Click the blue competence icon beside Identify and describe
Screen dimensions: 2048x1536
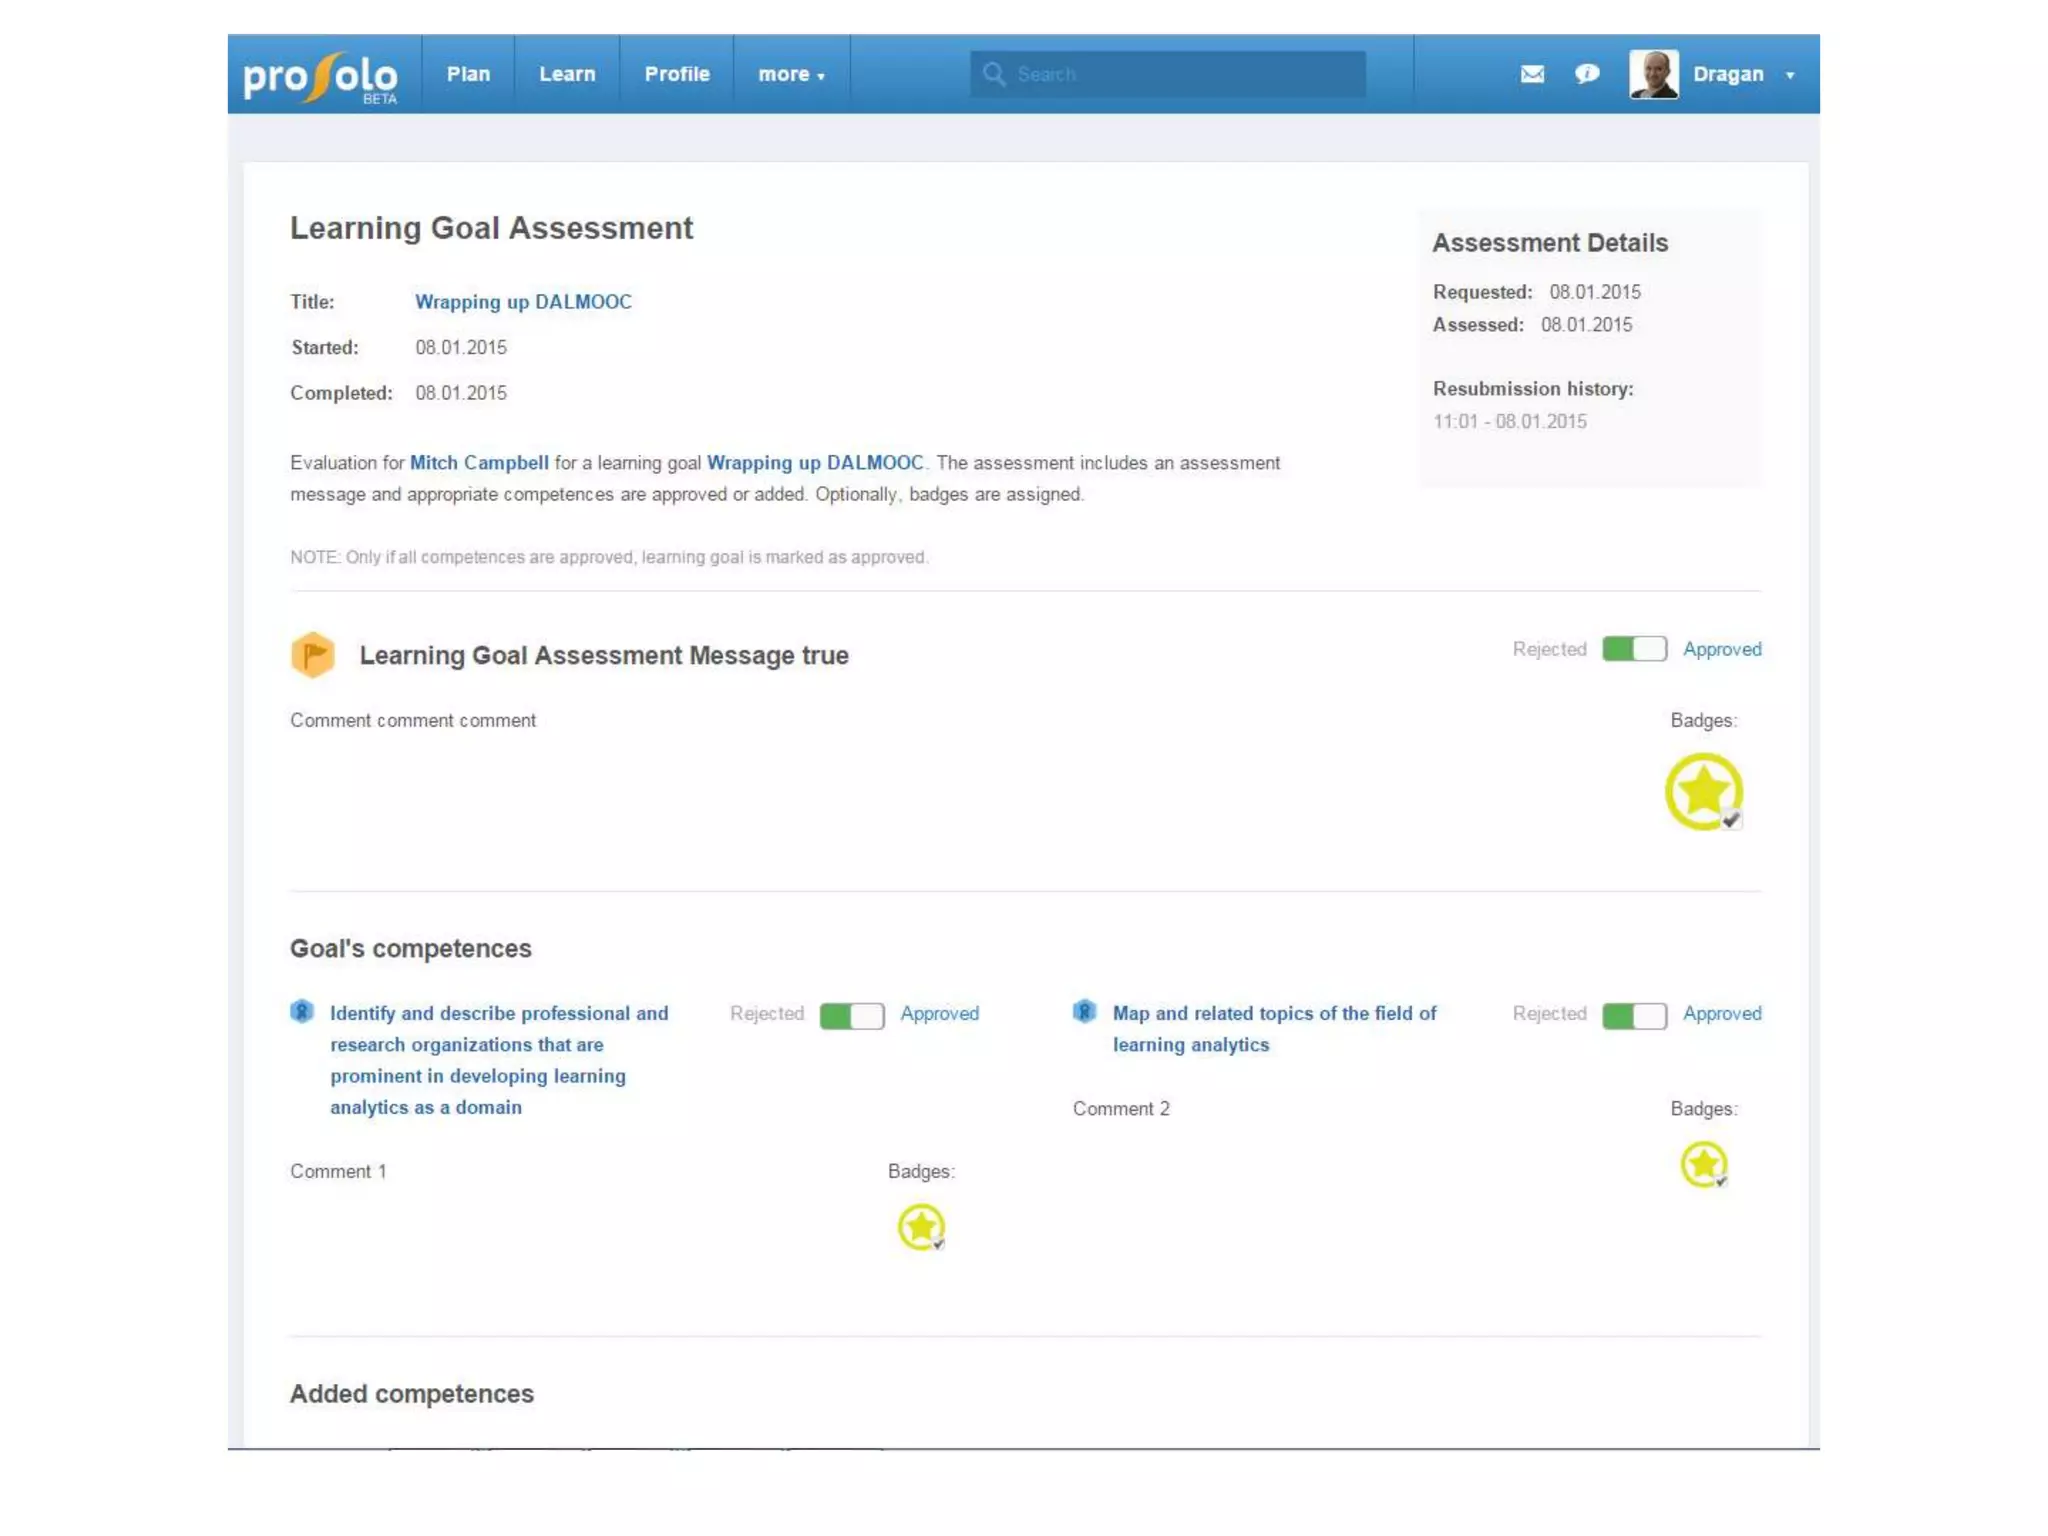click(x=302, y=1012)
